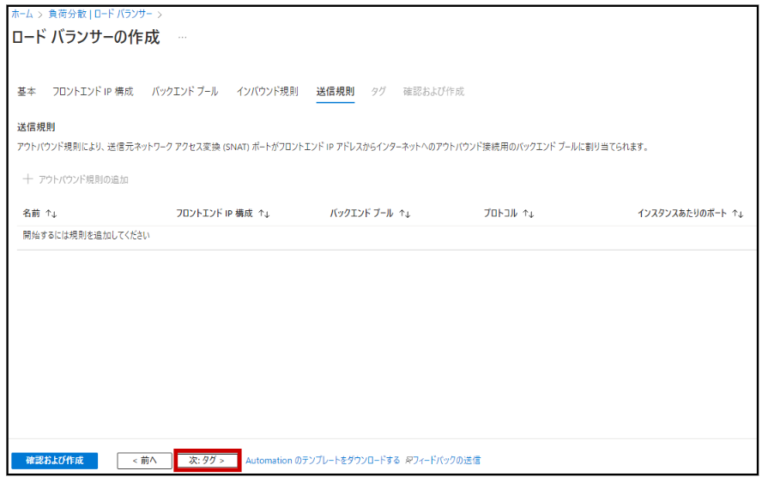The image size is (768, 483).
Task: Go to the バックエンド プール tab
Action: point(184,92)
